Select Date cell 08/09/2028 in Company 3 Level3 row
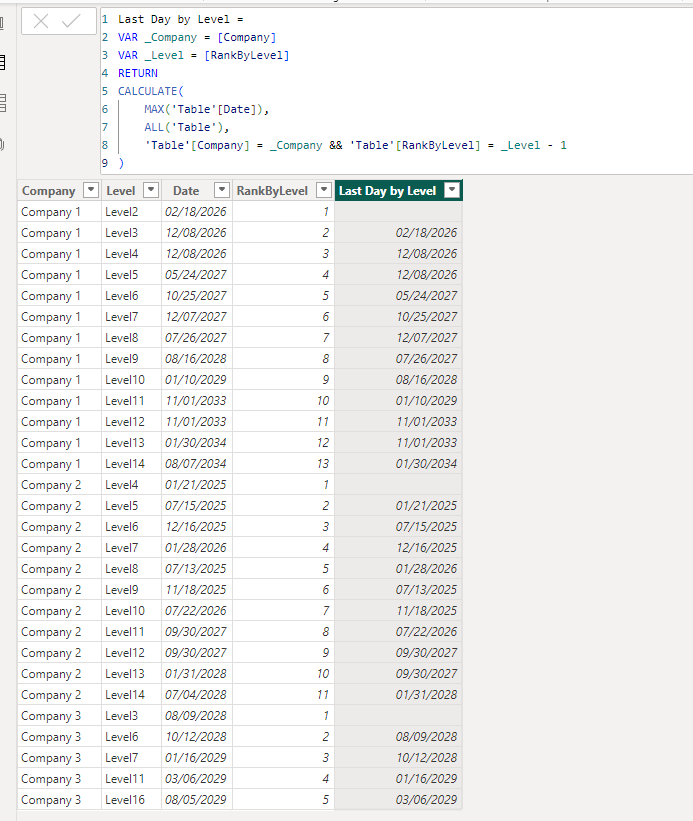Viewport: 693px width, 821px height. point(197,716)
